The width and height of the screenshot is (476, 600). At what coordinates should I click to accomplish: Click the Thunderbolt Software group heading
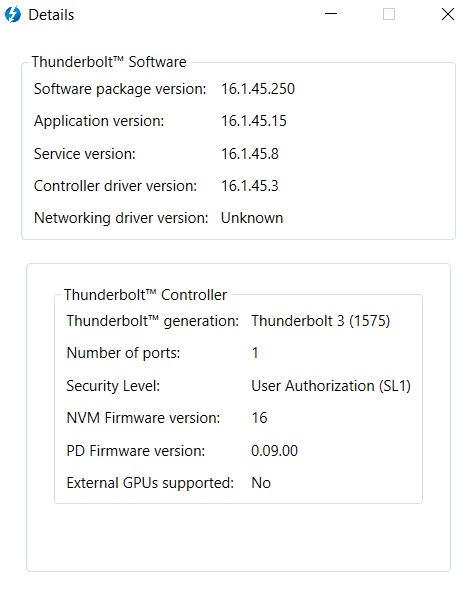point(109,62)
